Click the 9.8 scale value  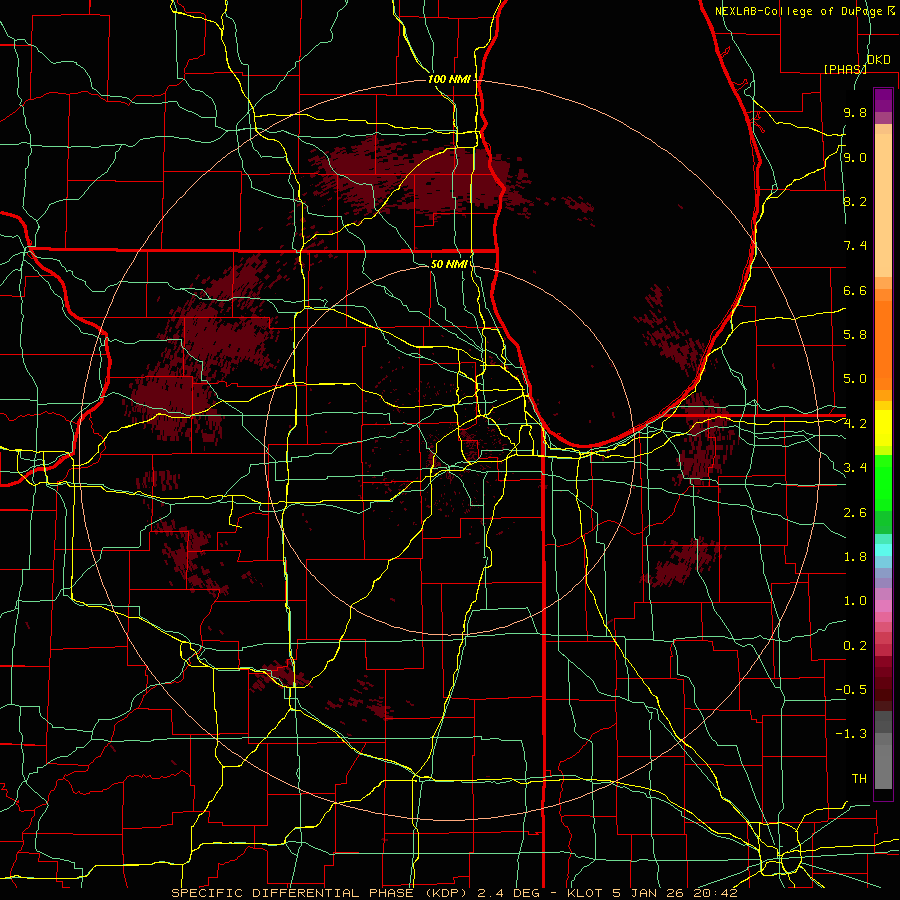pos(855,113)
